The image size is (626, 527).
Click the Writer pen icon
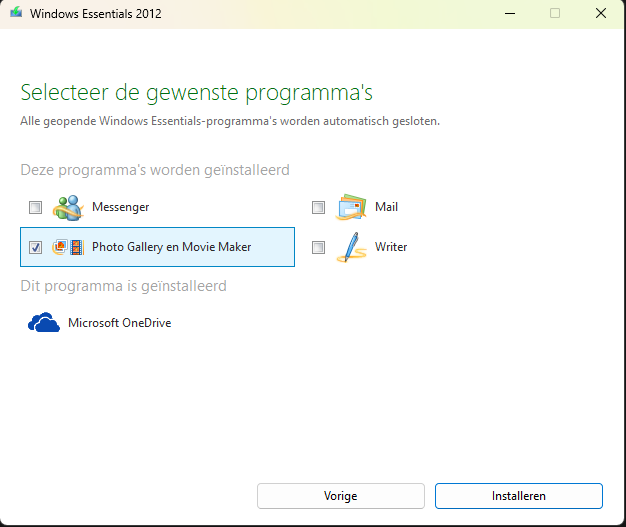351,247
